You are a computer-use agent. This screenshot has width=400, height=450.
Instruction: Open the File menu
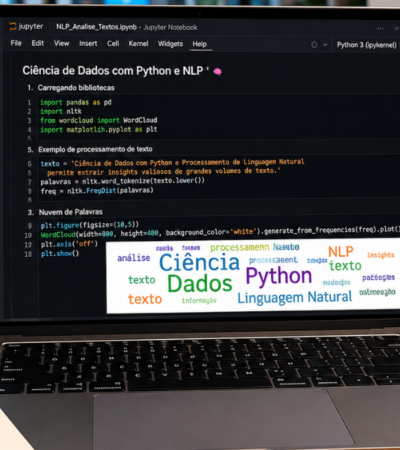pyautogui.click(x=16, y=43)
